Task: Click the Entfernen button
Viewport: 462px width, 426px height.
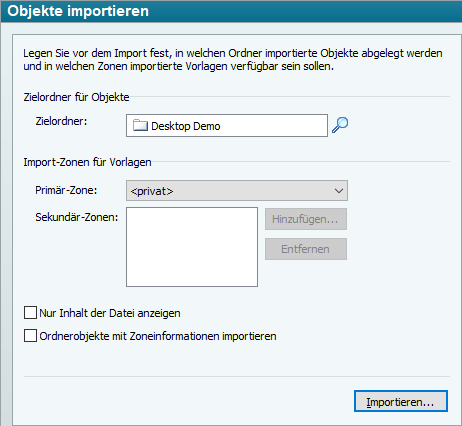Action: coord(306,249)
